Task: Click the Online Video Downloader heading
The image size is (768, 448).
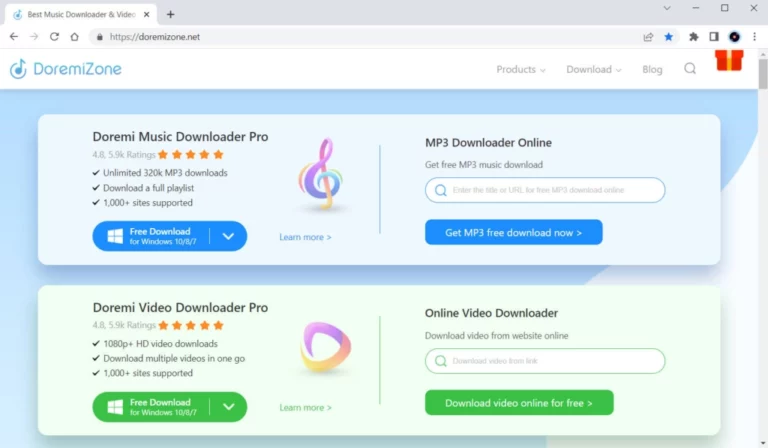Action: pyautogui.click(x=491, y=313)
